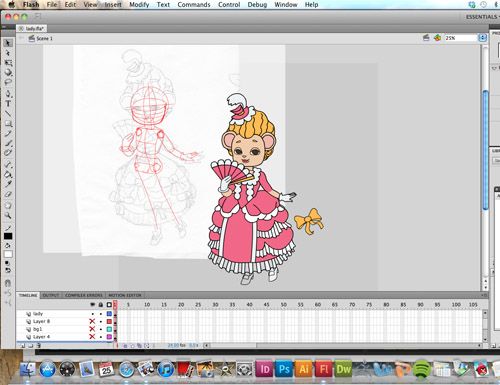This screenshot has width=500, height=385.
Task: Show the hidden bg1 layer
Action: tap(92, 329)
